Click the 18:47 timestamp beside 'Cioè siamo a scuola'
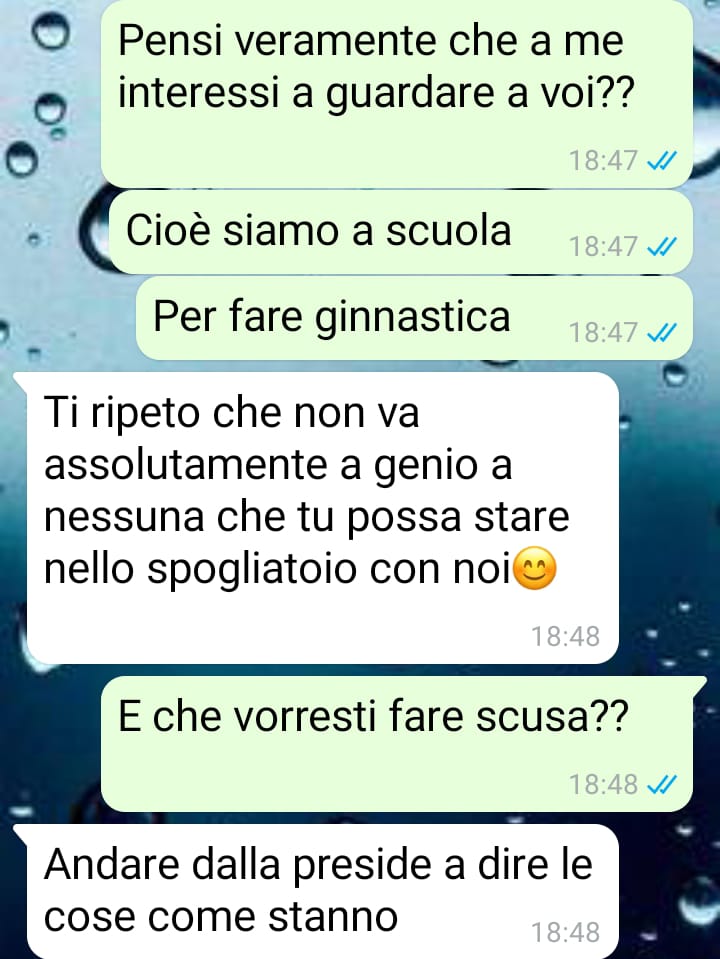 (x=603, y=247)
